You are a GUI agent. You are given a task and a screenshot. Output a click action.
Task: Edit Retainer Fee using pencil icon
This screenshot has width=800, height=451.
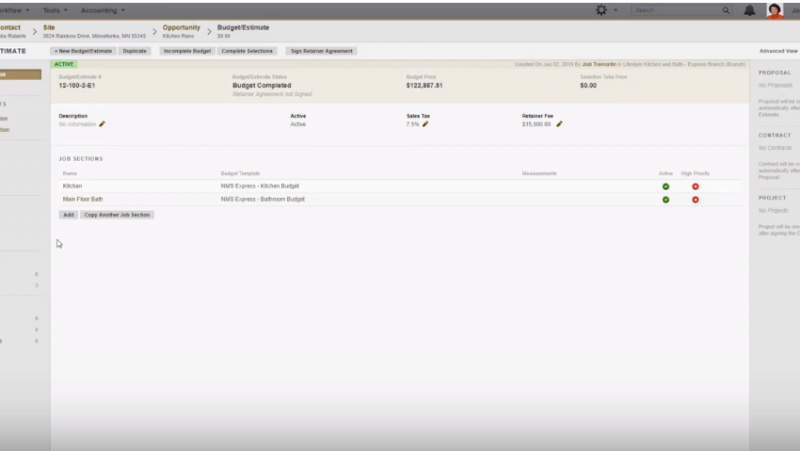559,124
